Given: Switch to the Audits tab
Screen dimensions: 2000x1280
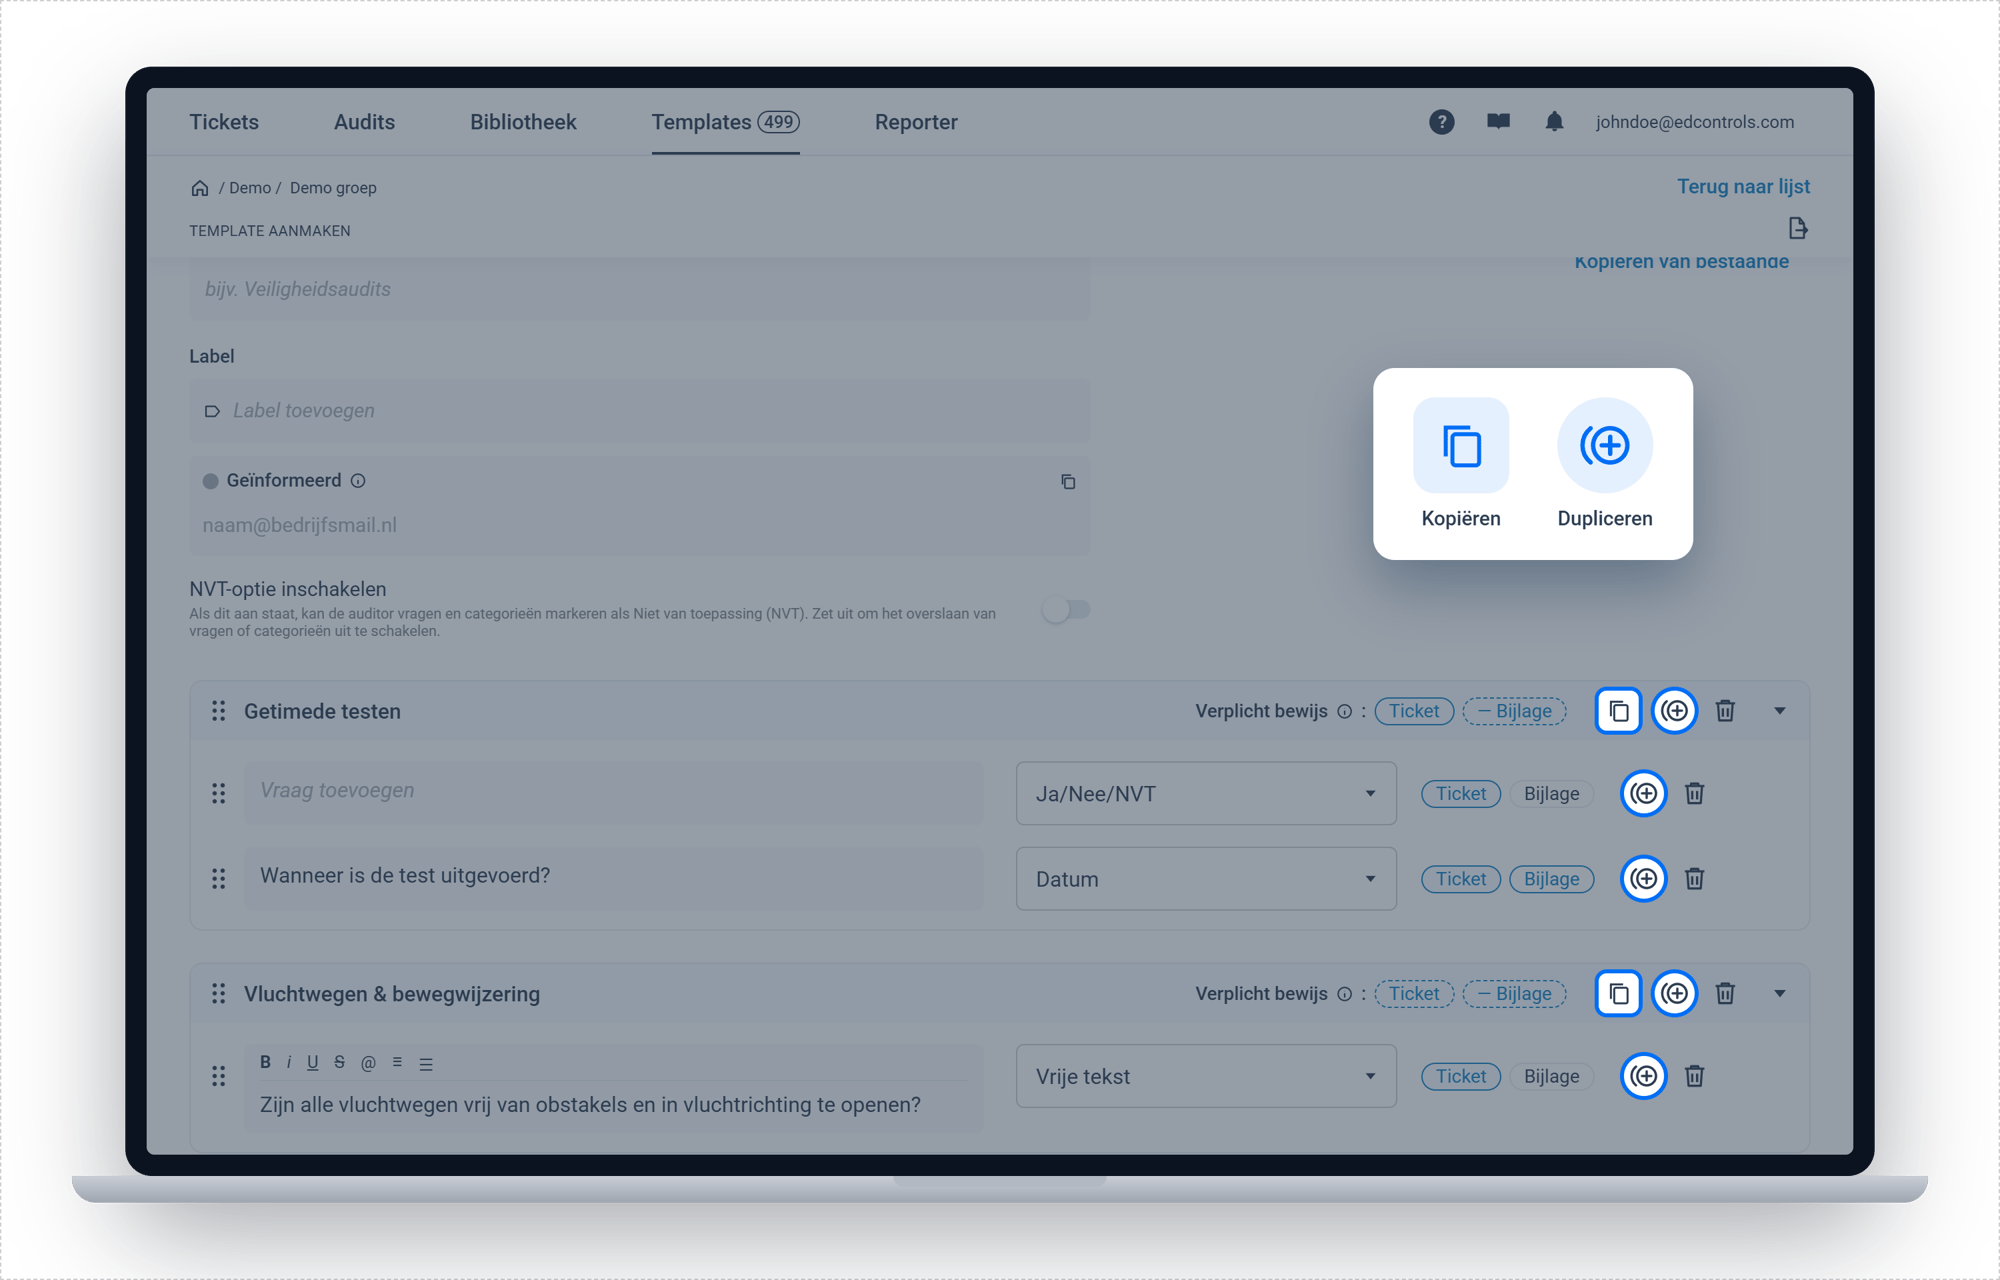Looking at the screenshot, I should 364,122.
